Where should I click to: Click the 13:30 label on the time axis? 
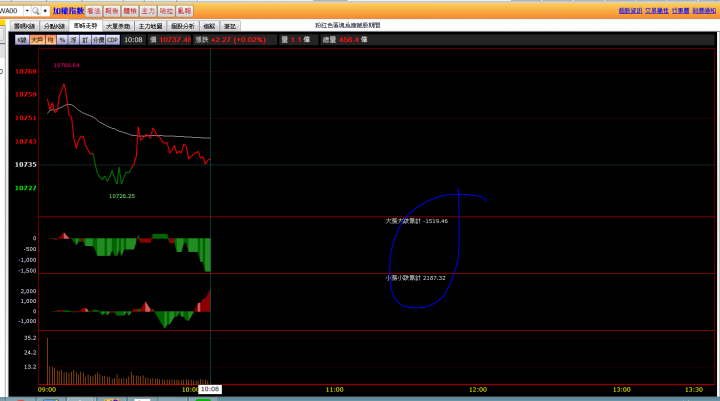click(693, 390)
